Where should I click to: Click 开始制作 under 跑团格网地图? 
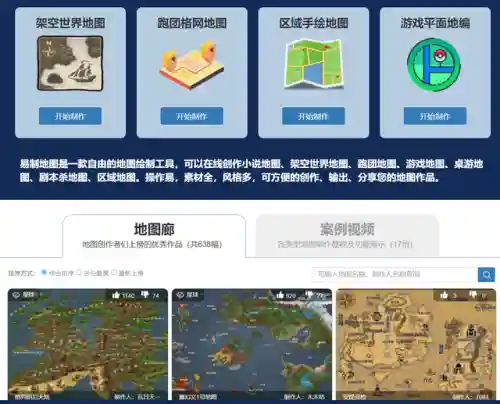tap(192, 116)
